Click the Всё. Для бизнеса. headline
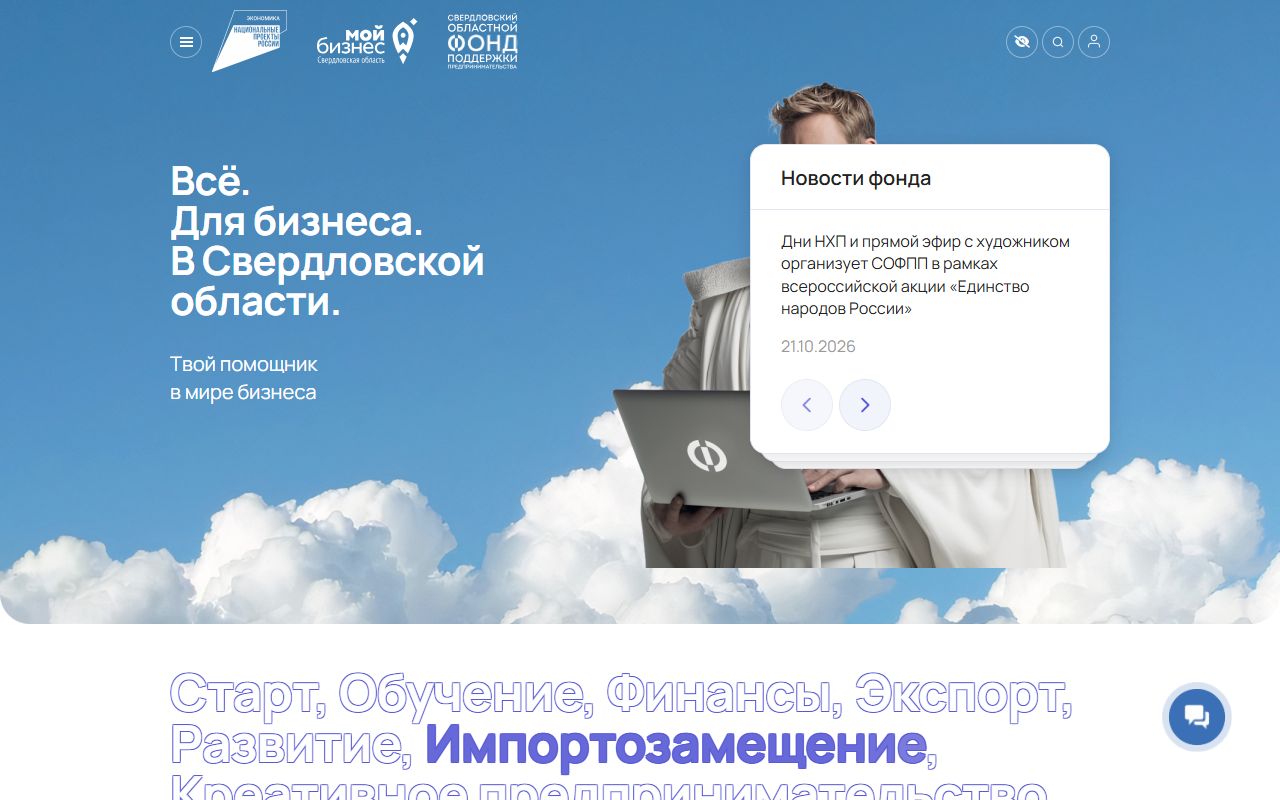The image size is (1280, 800). 327,240
